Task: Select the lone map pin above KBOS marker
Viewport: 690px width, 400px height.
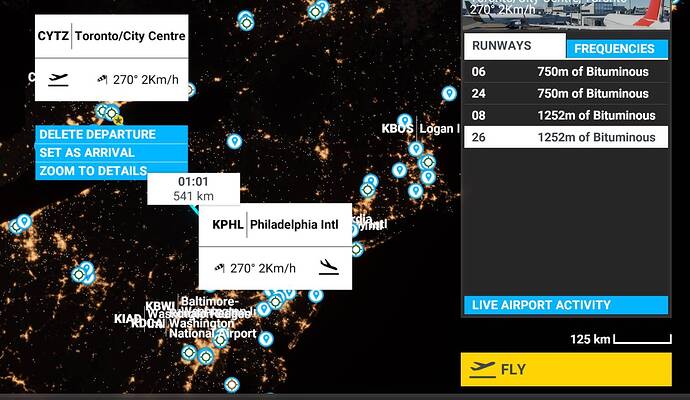Action: (449, 93)
